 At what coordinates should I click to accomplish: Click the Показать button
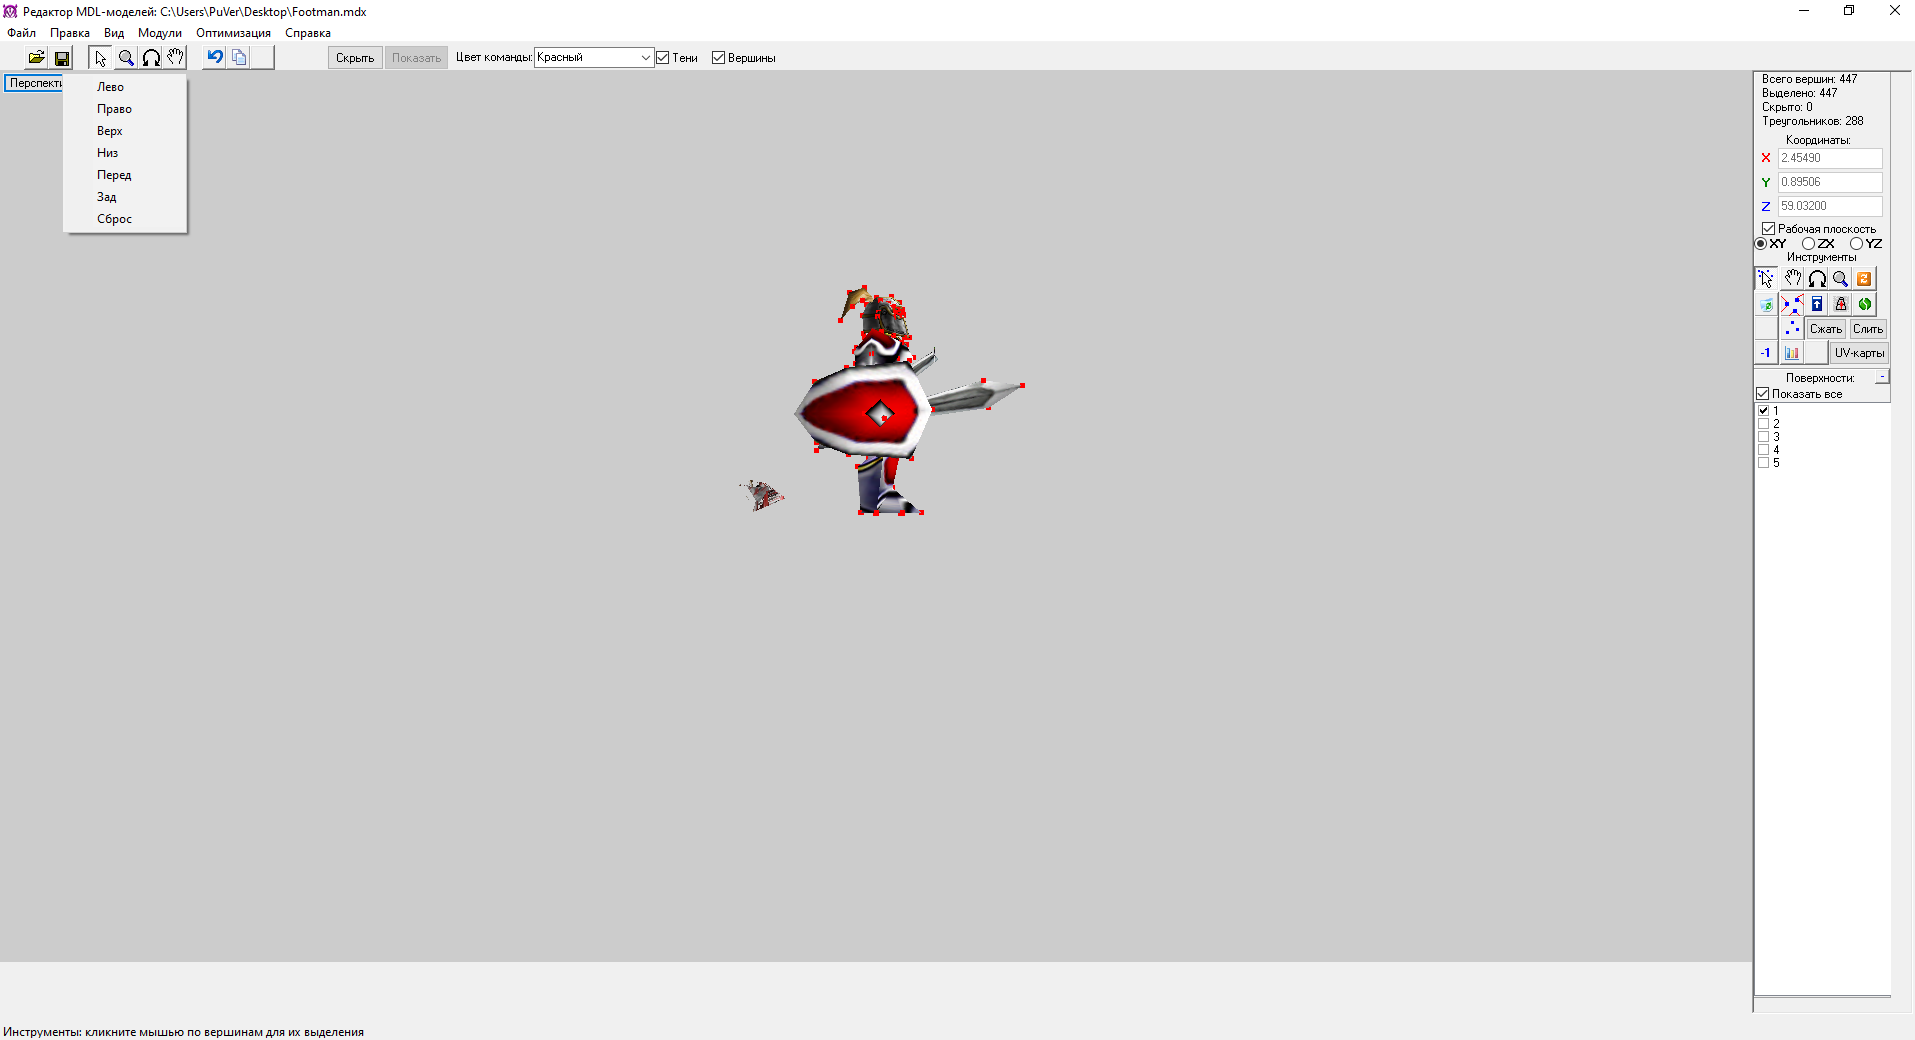[416, 58]
